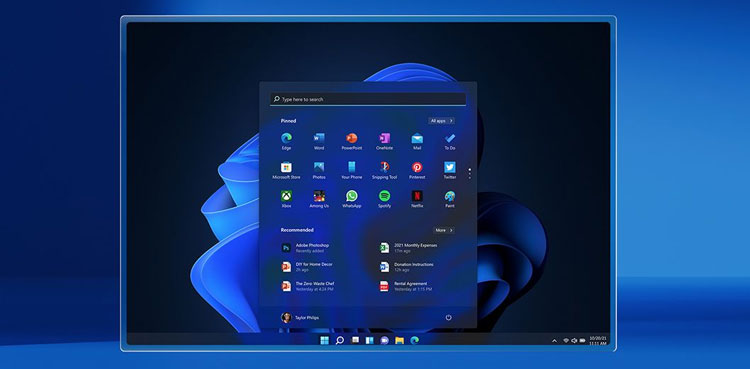Click the Start button on the taskbar

(x=324, y=340)
